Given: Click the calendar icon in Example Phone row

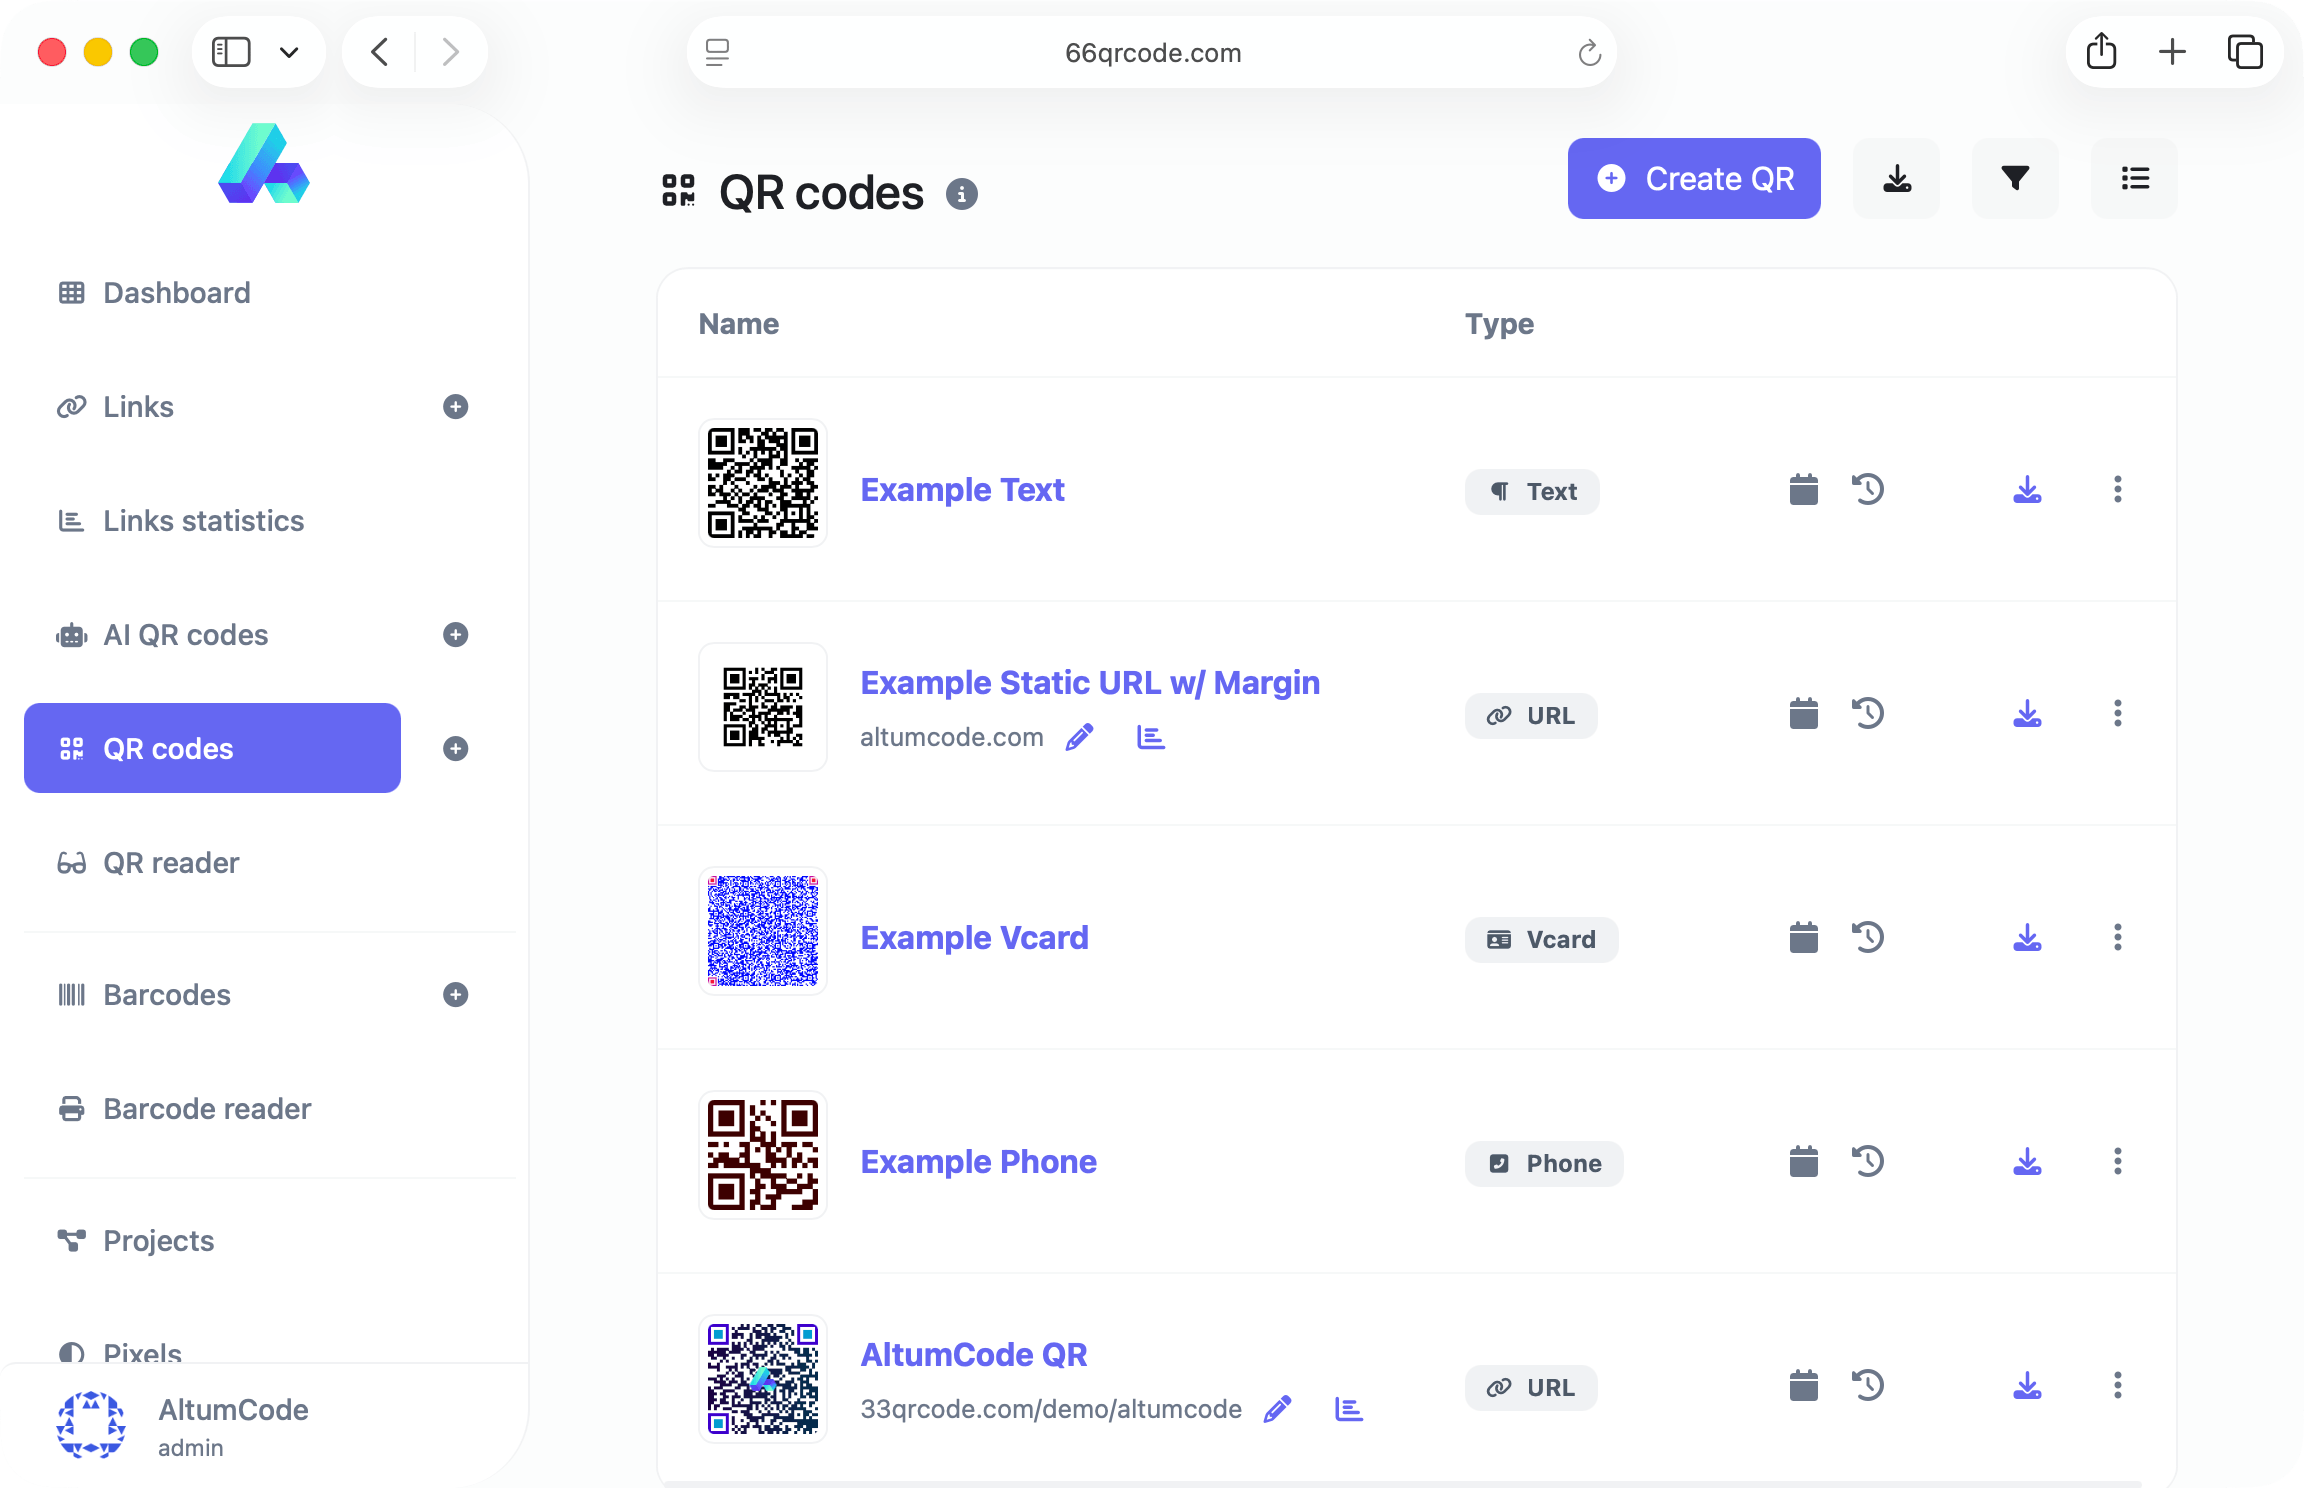Looking at the screenshot, I should tap(1803, 1162).
